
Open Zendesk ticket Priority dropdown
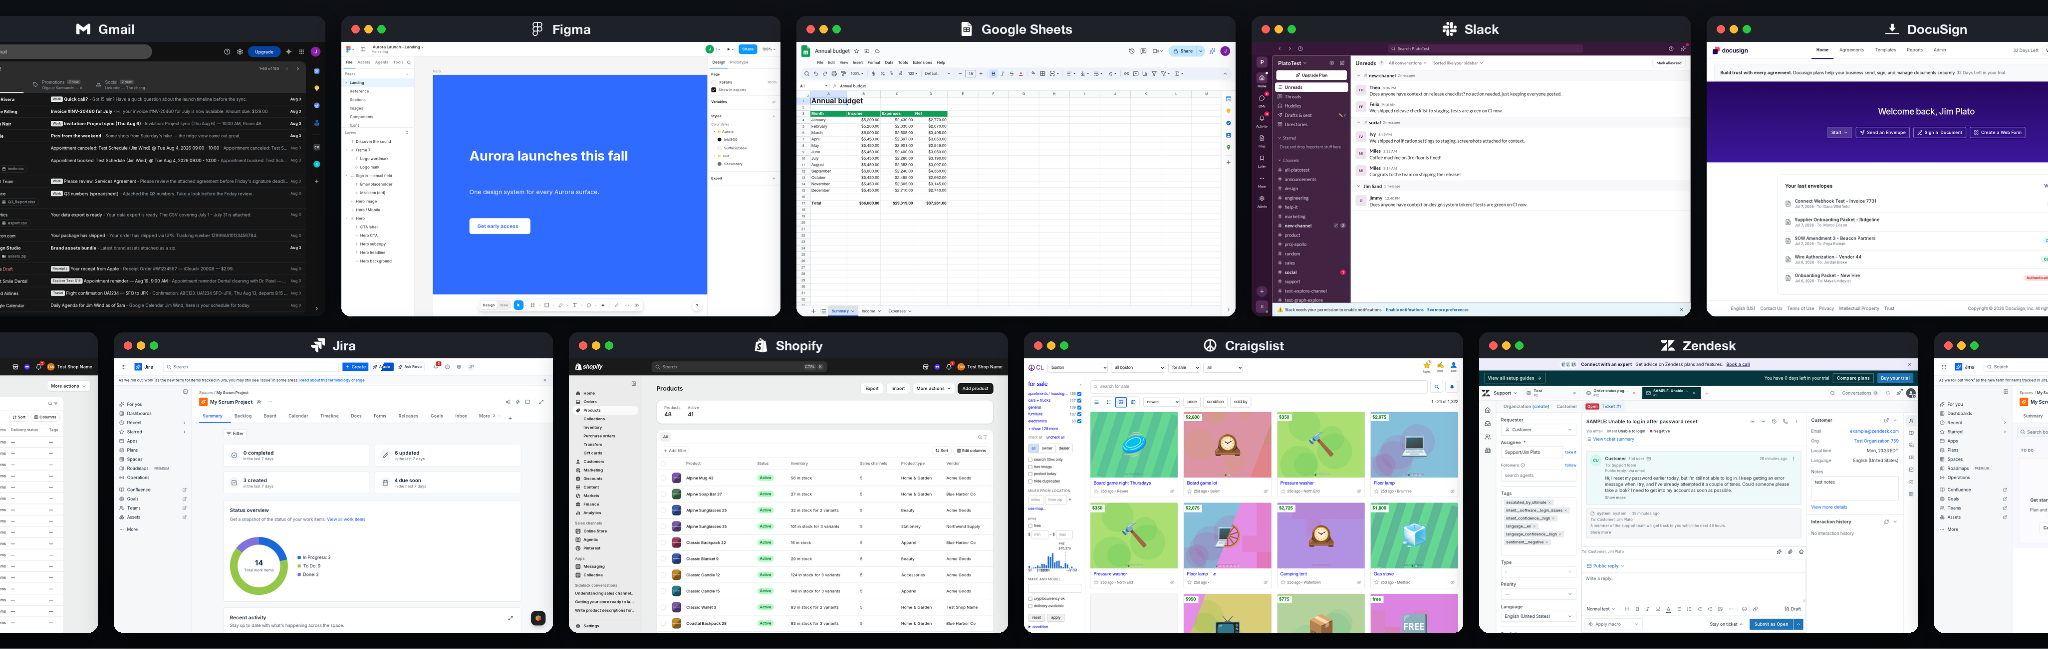point(1539,594)
